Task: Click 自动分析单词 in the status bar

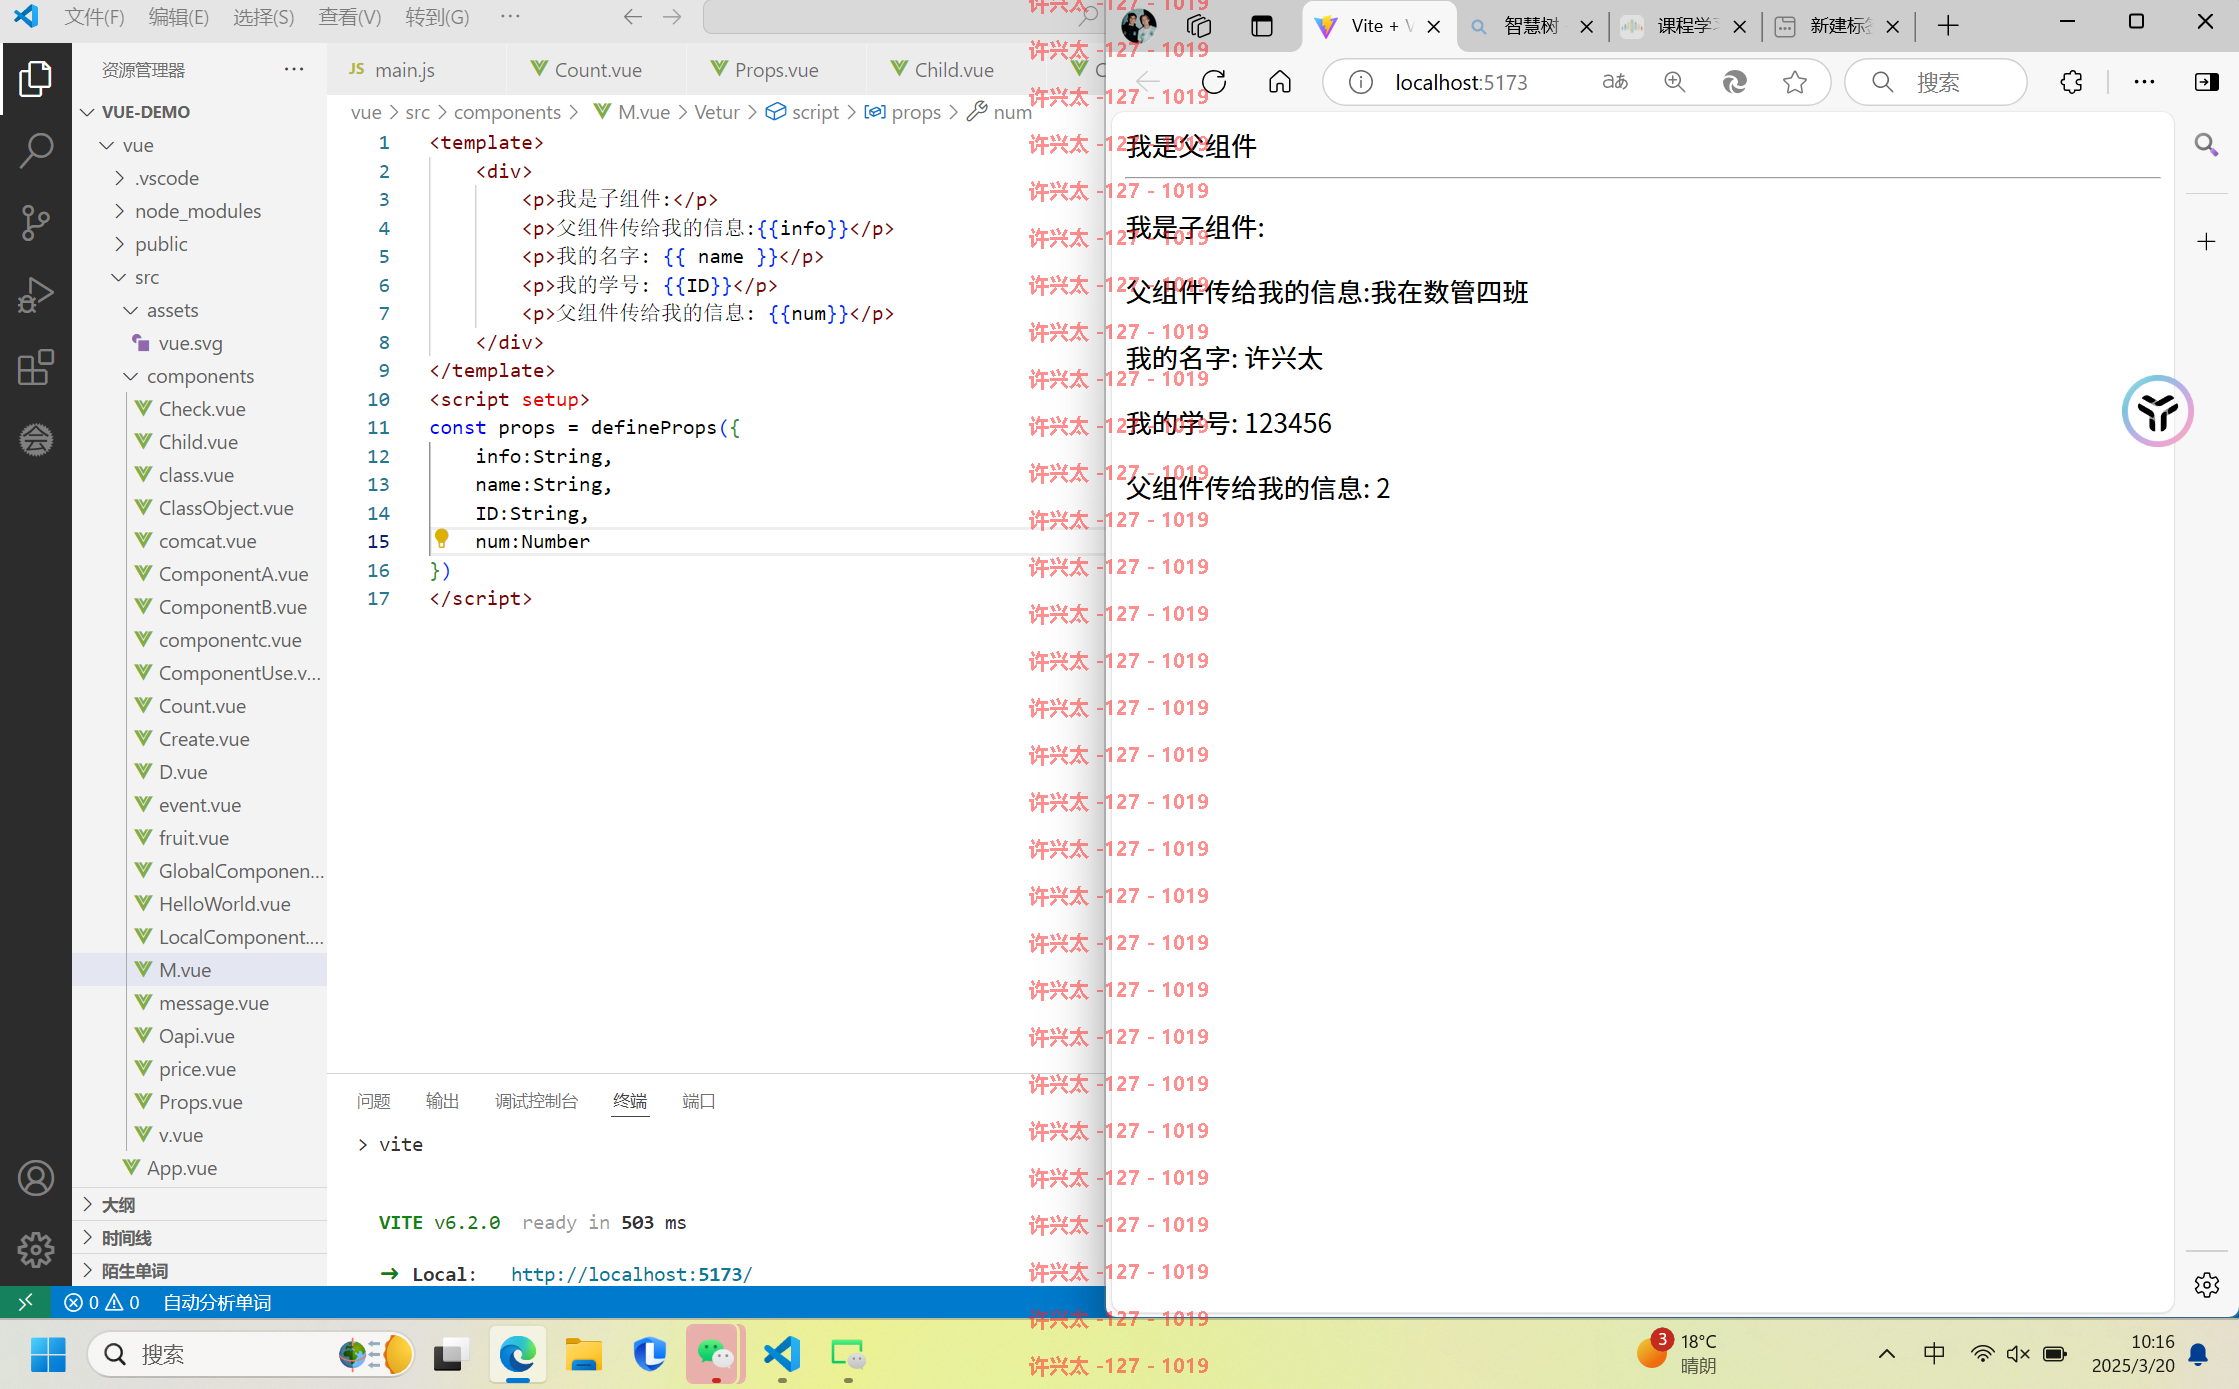Action: point(217,1302)
